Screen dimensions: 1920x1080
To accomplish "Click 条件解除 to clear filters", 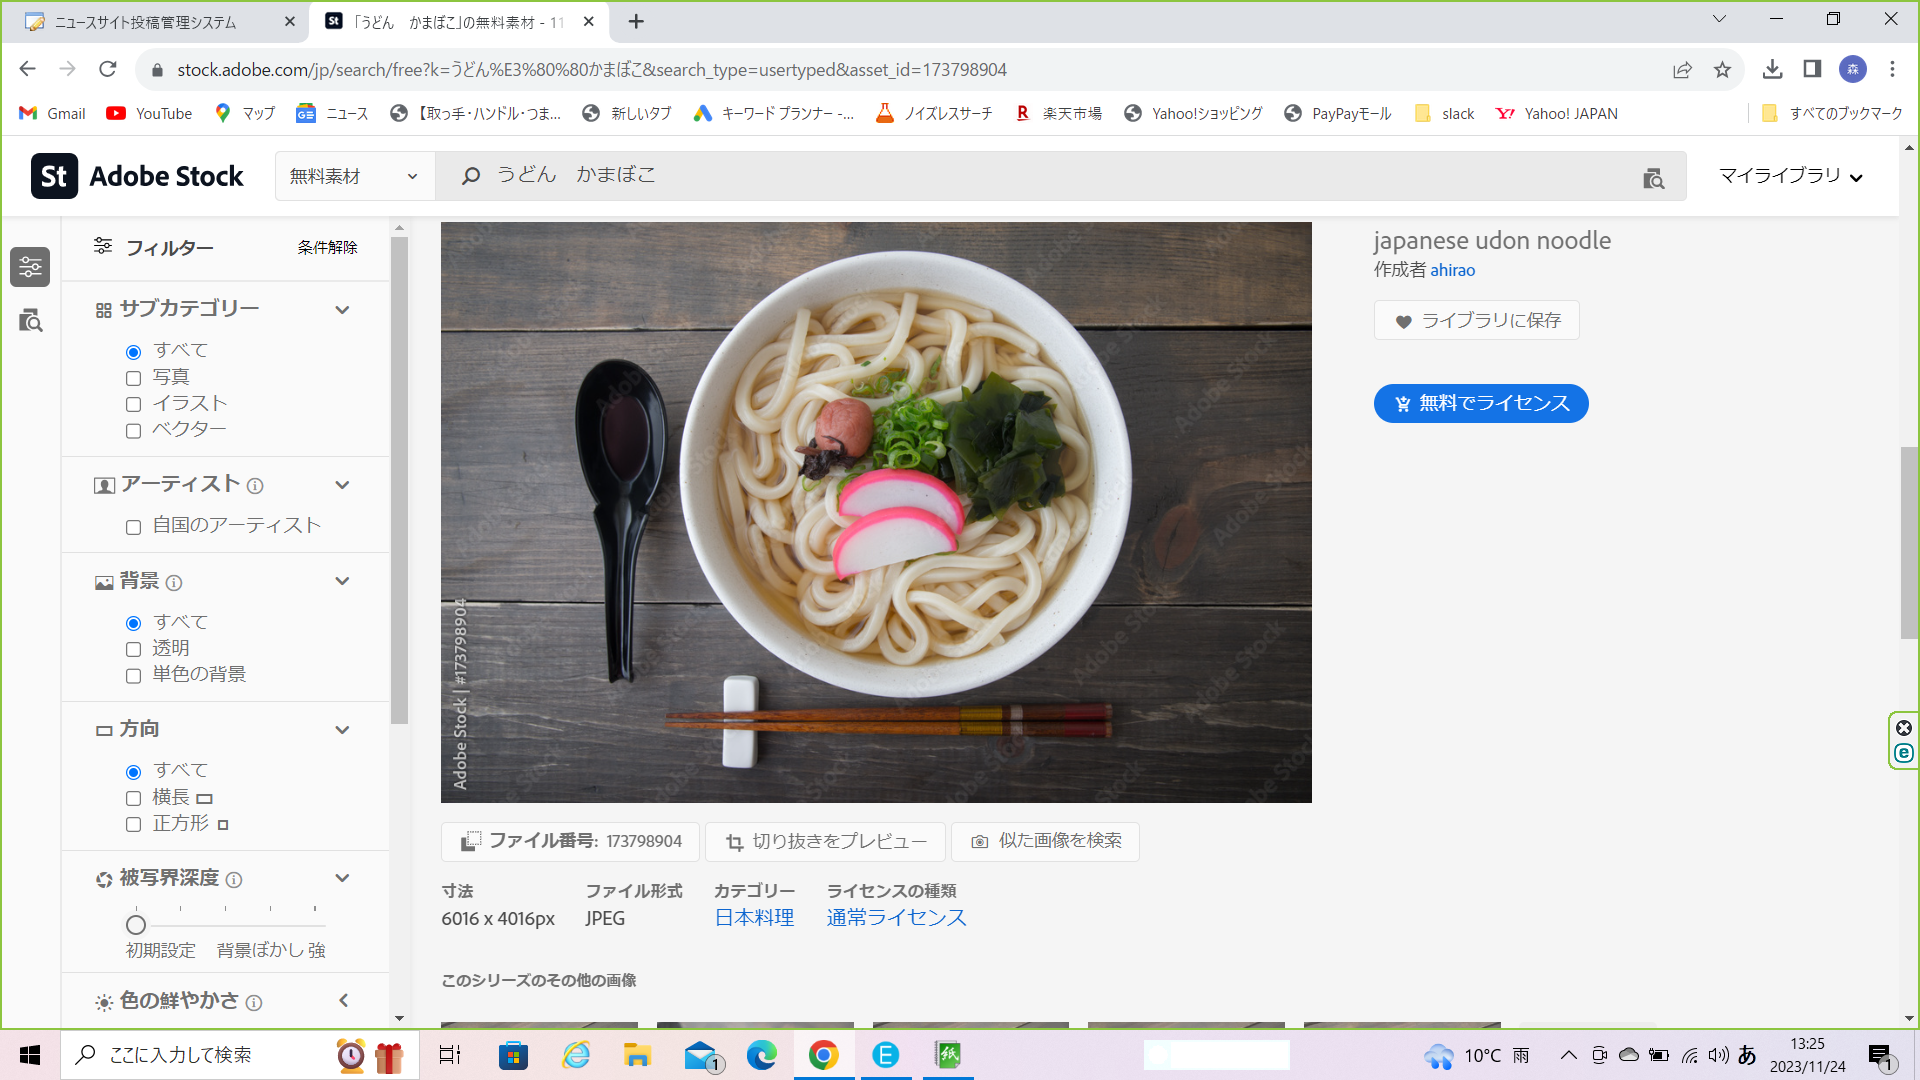I will tap(327, 247).
